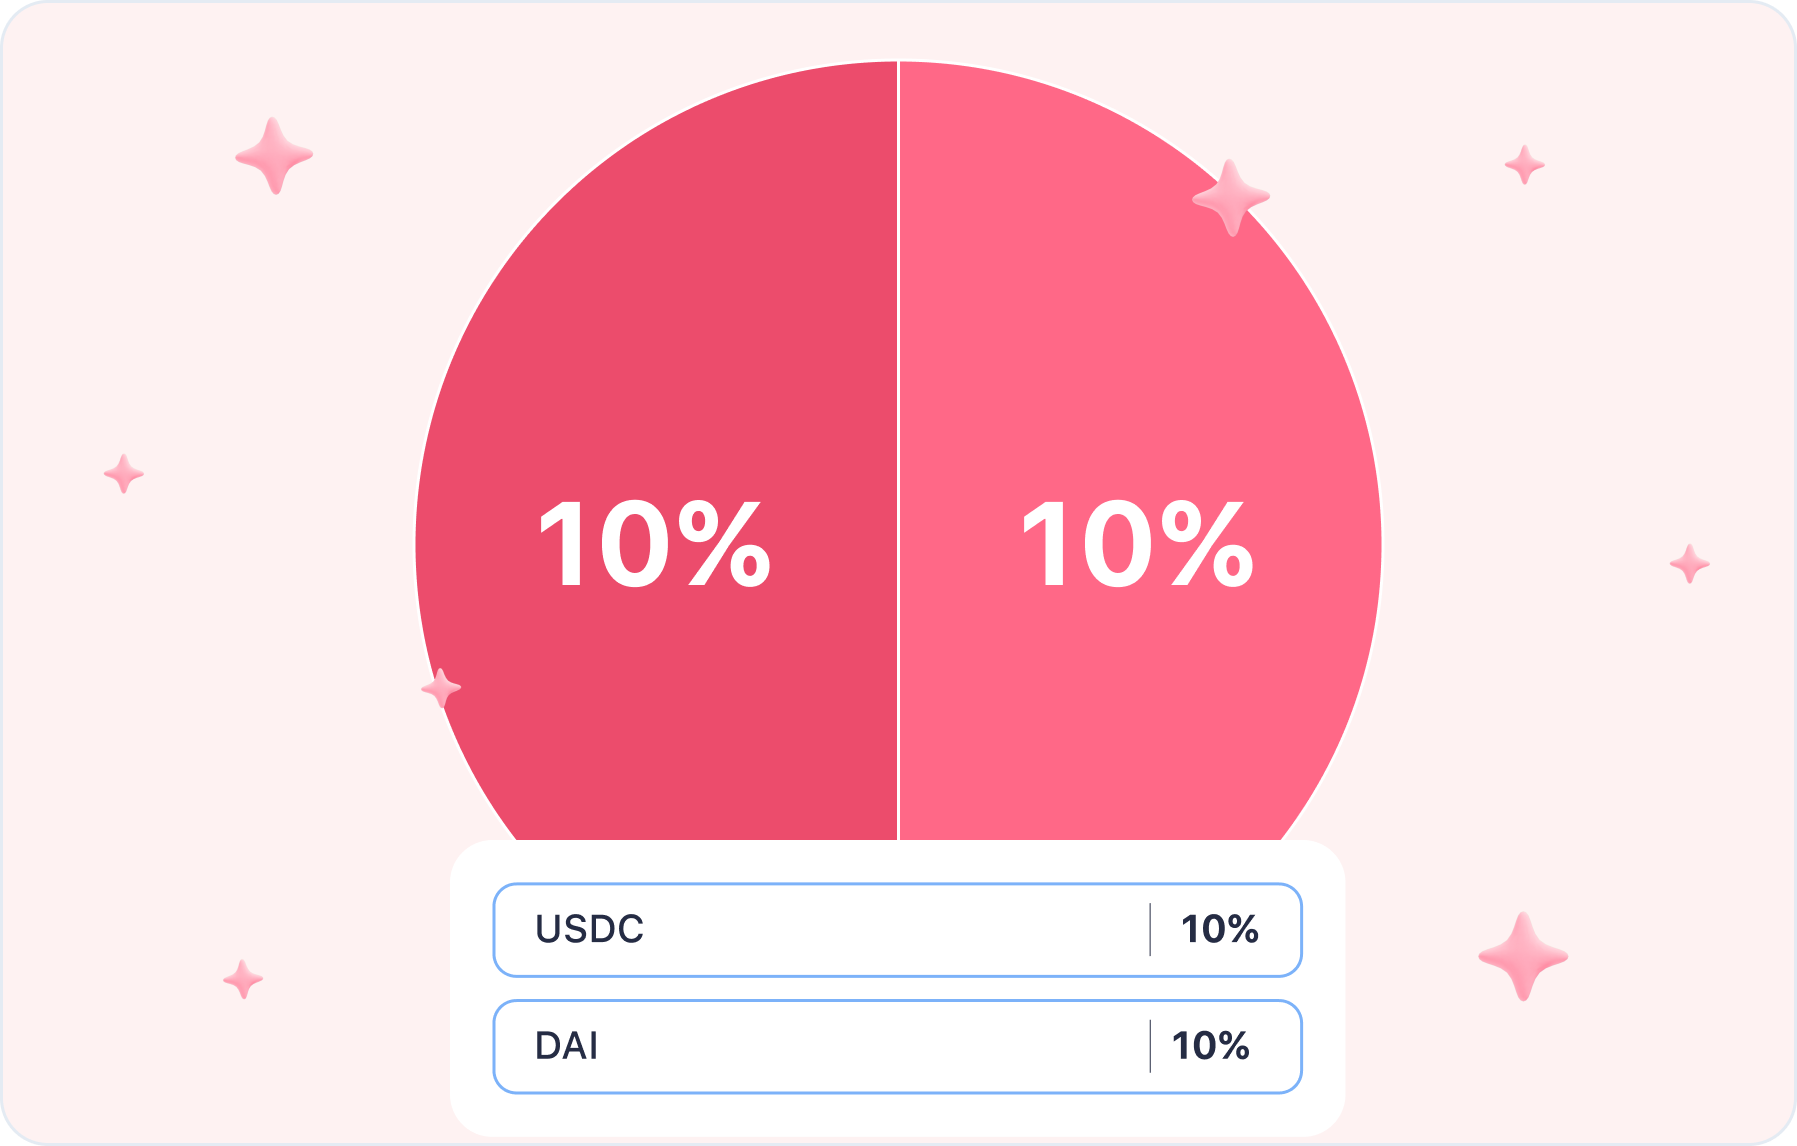Click the 10% value in the DAI row

pyautogui.click(x=1211, y=1047)
